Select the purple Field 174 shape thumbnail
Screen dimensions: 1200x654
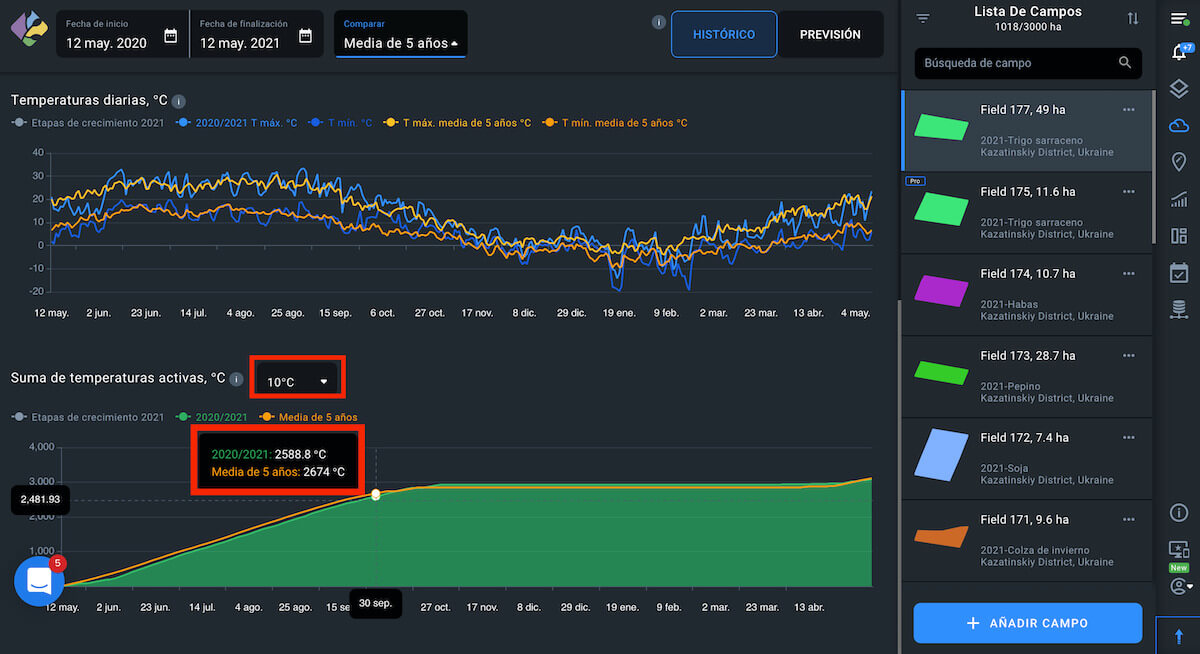[941, 291]
